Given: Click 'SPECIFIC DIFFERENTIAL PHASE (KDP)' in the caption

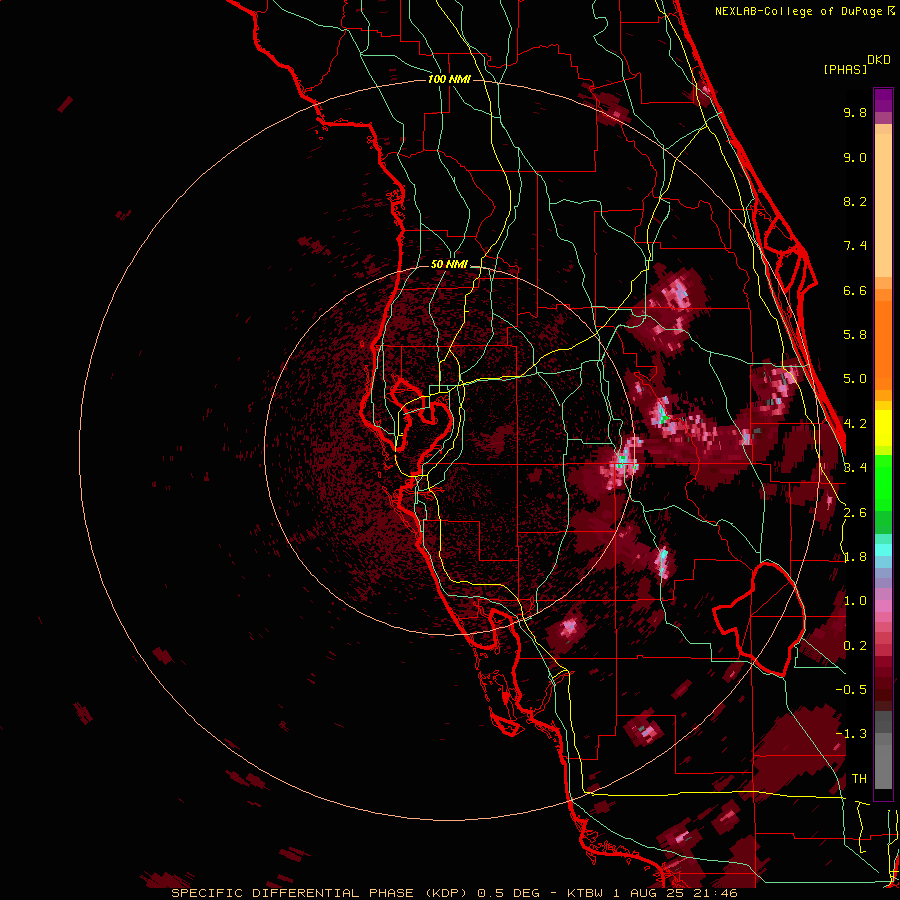Looking at the screenshot, I should click(x=320, y=893).
